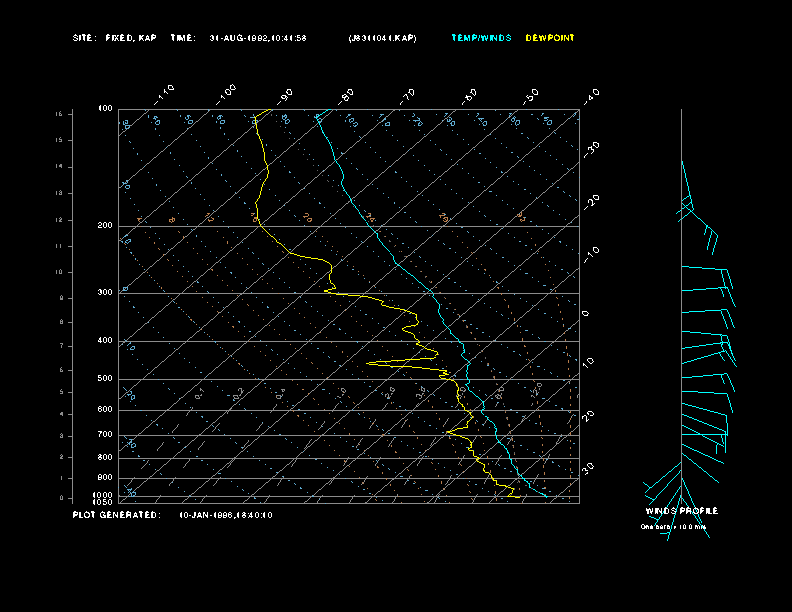Click the -50 isotherm label above the chart
This screenshot has width=792, height=612.
(x=531, y=96)
